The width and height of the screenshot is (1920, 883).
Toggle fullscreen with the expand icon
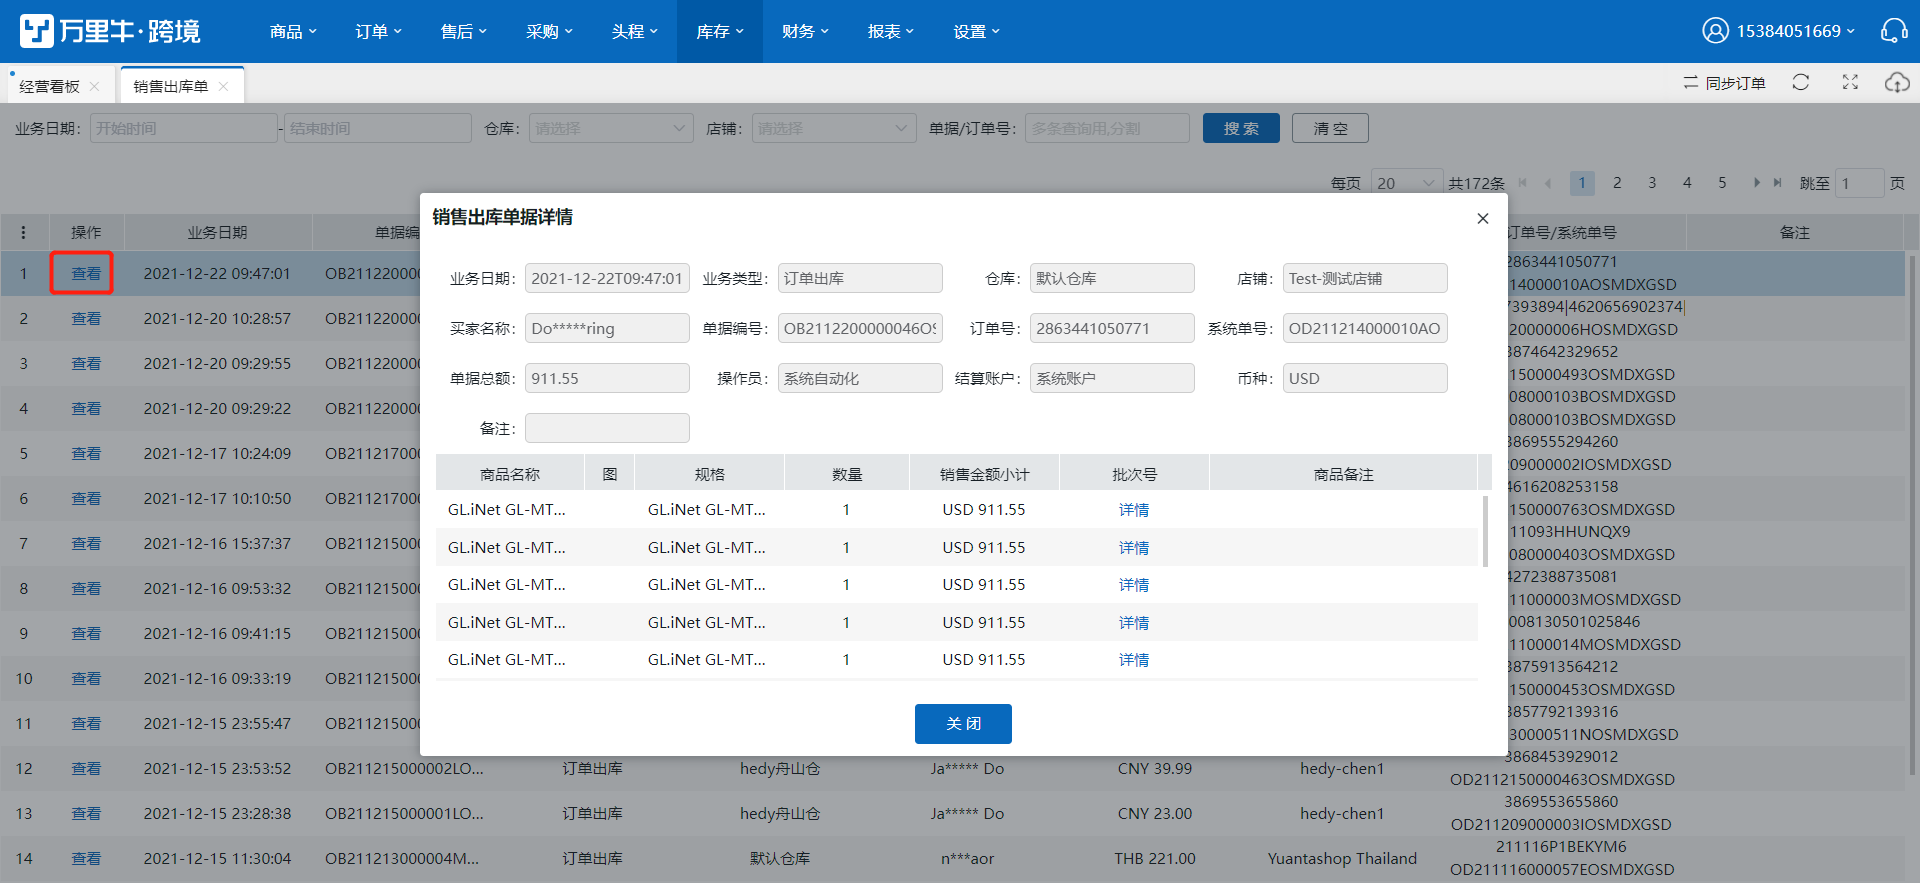(1850, 83)
